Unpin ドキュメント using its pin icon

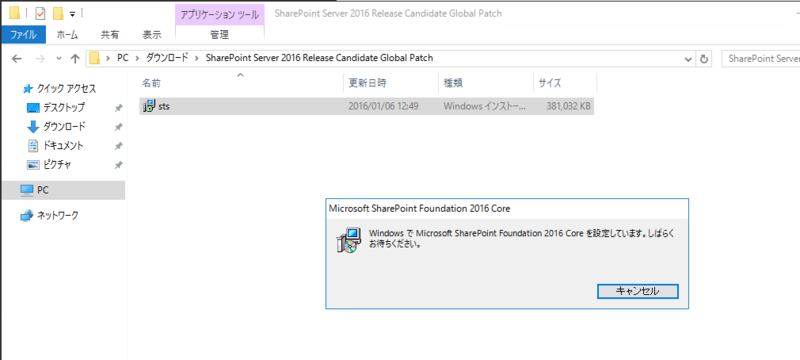point(118,146)
